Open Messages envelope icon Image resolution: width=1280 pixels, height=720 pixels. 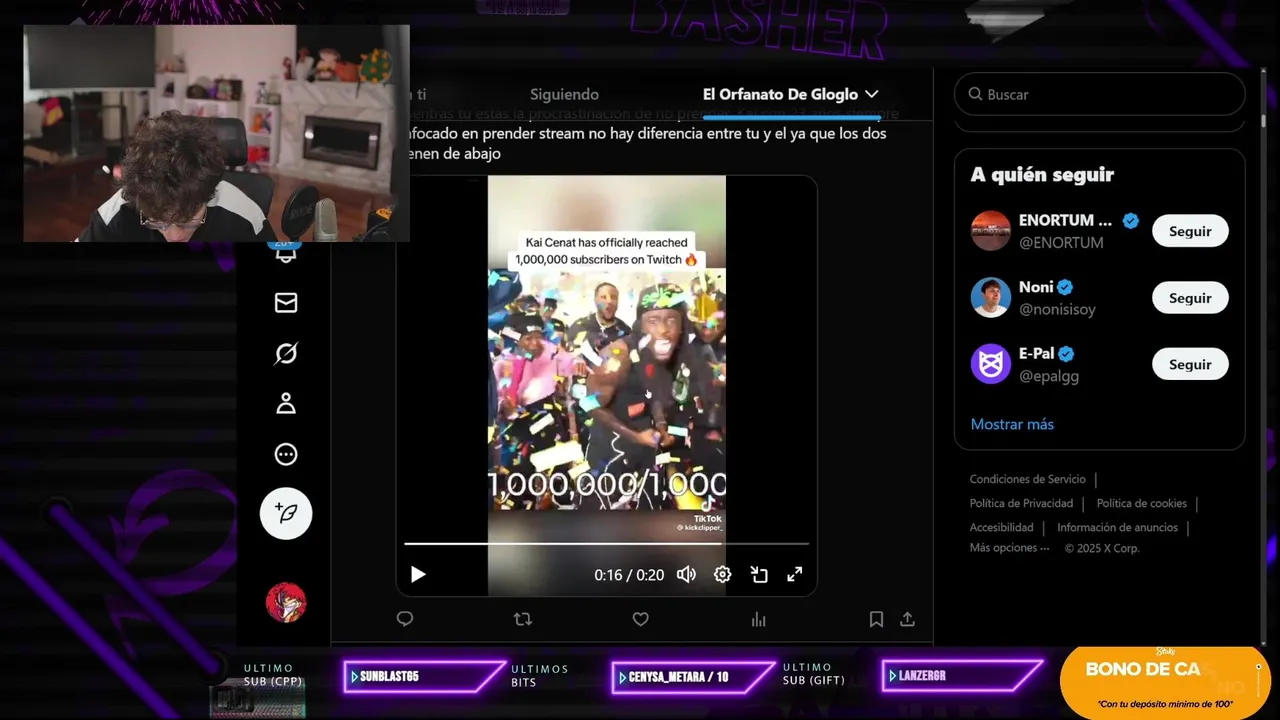tap(286, 303)
